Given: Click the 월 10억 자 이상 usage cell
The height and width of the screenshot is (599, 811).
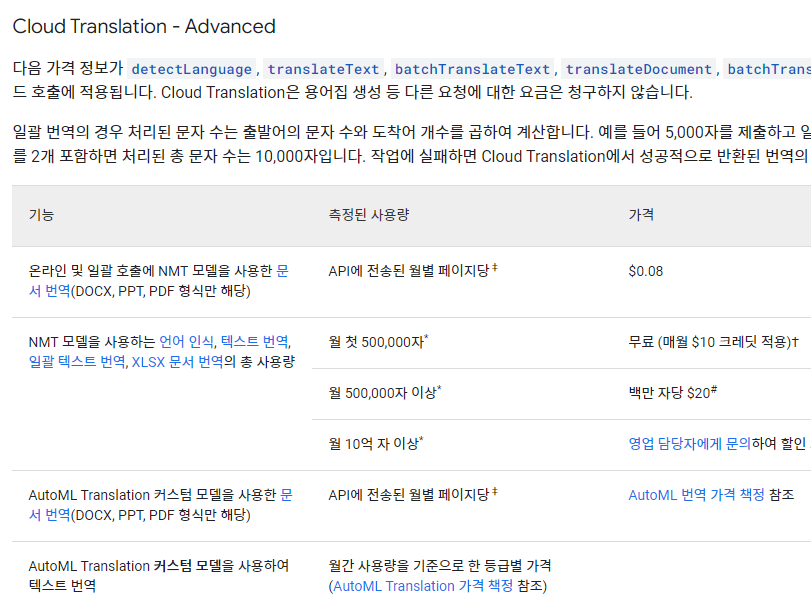Looking at the screenshot, I should tap(376, 443).
